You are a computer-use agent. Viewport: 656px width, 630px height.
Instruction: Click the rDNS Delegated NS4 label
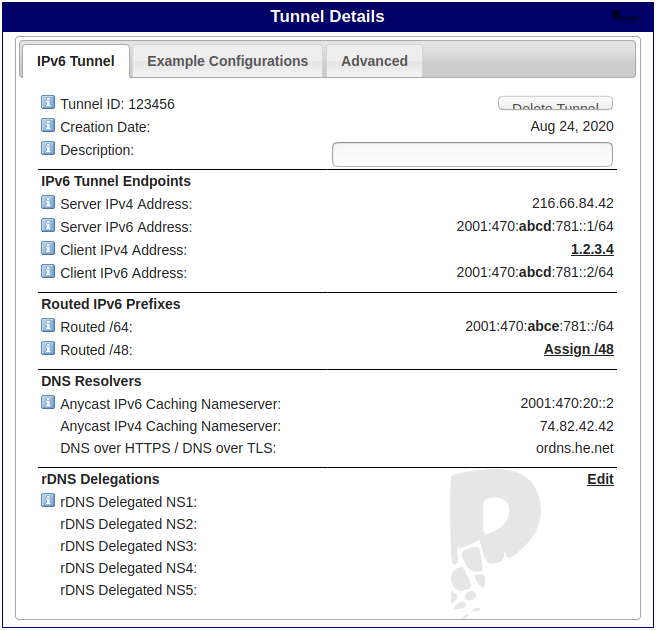[x=128, y=568]
